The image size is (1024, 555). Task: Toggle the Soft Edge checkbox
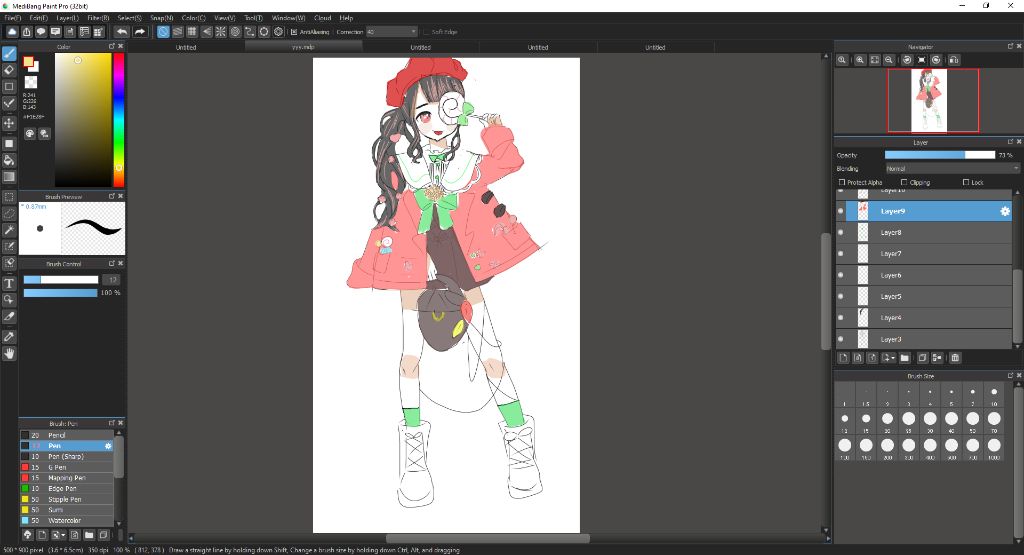coord(426,31)
